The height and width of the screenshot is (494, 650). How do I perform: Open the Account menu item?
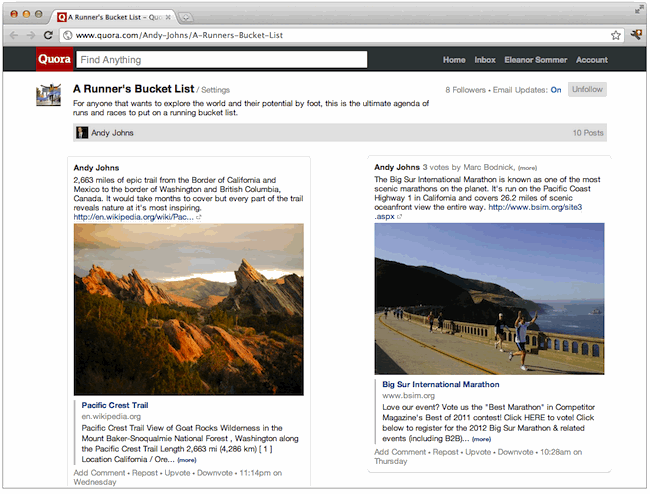click(x=592, y=60)
